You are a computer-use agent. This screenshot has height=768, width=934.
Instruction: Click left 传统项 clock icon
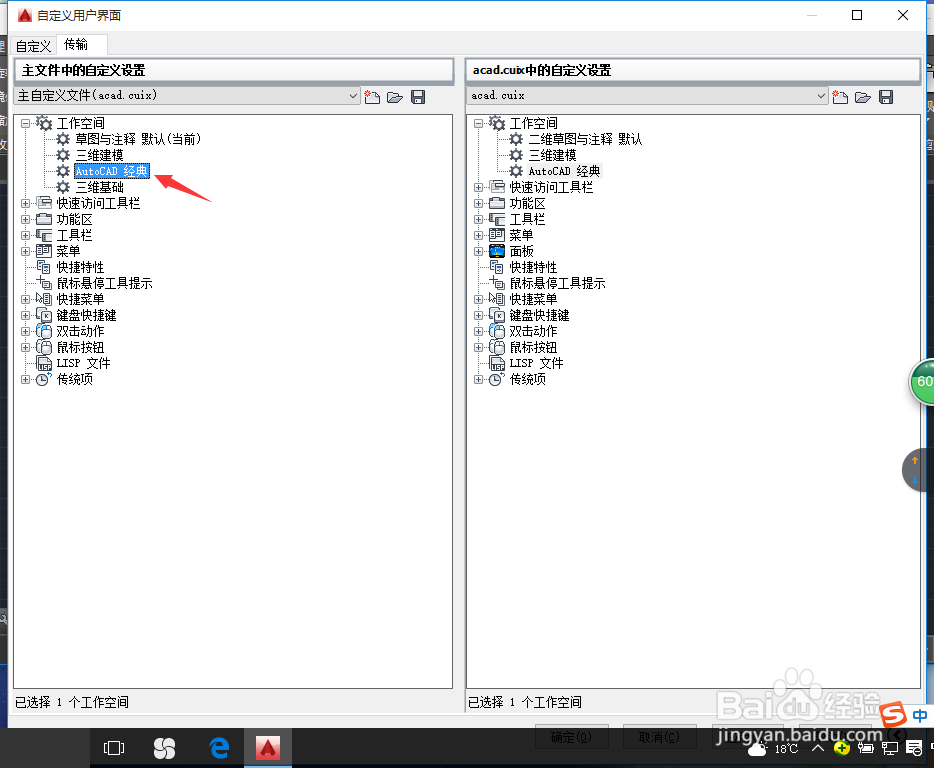(x=44, y=380)
